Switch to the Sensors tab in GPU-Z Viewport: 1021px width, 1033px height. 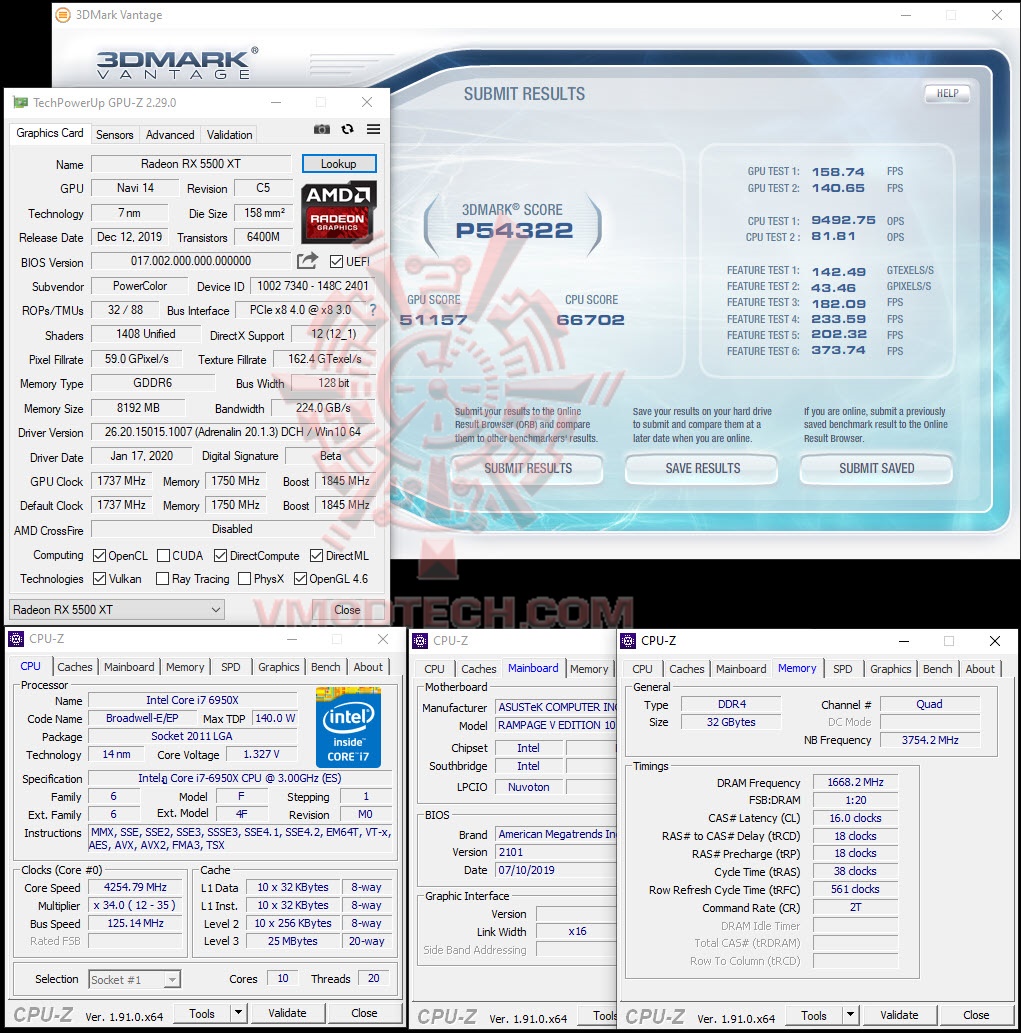[114, 134]
